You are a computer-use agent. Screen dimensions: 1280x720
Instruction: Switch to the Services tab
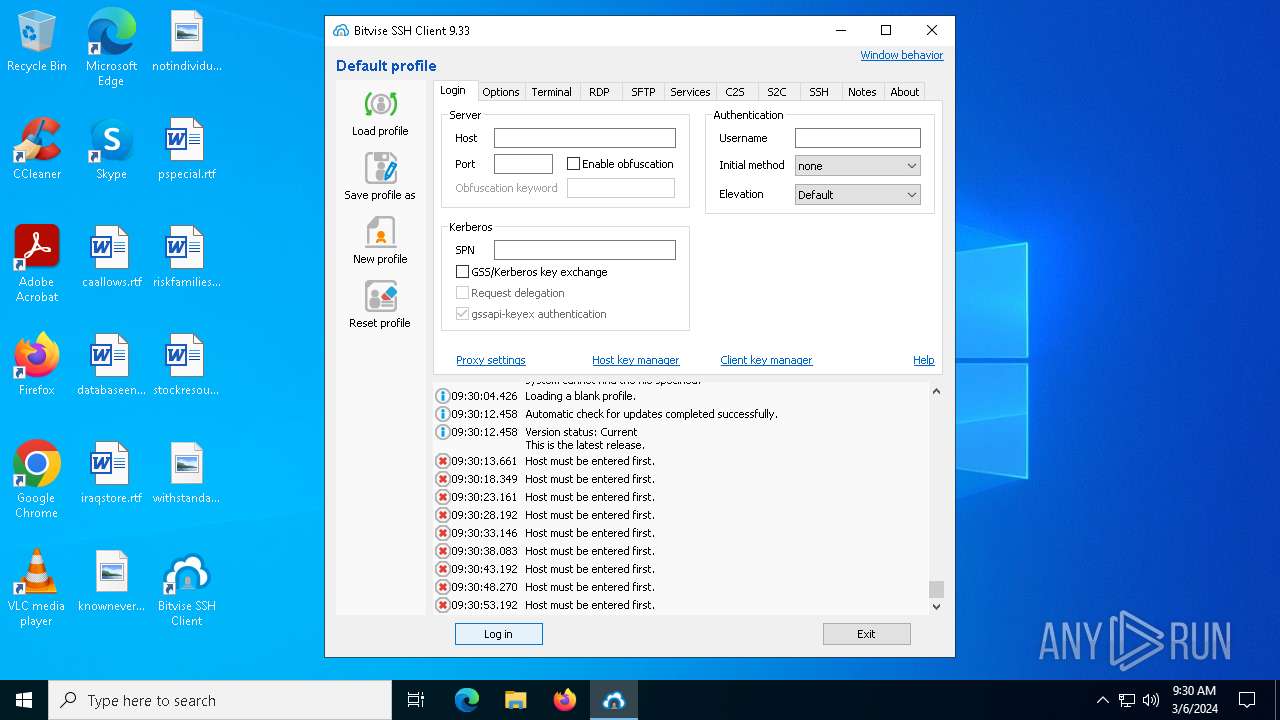[x=690, y=92]
